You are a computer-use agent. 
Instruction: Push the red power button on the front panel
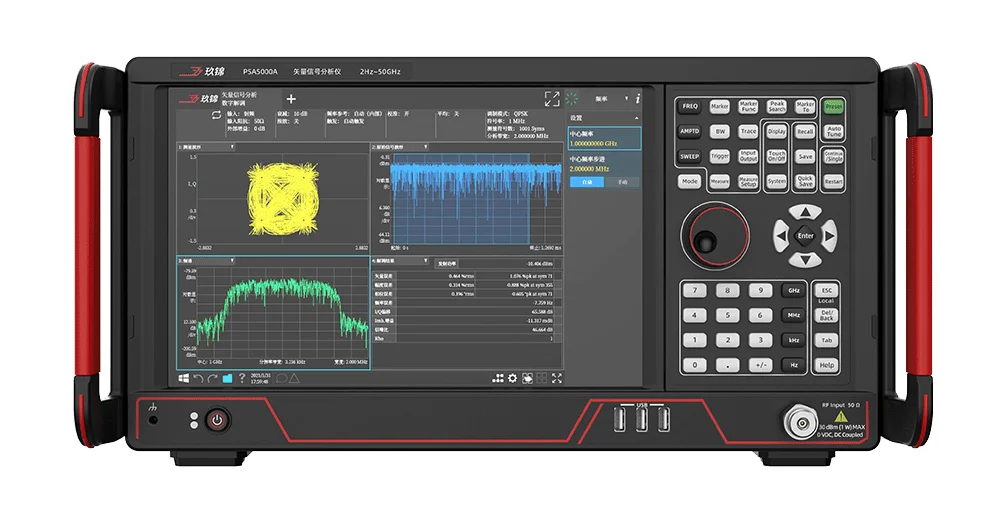coord(217,420)
